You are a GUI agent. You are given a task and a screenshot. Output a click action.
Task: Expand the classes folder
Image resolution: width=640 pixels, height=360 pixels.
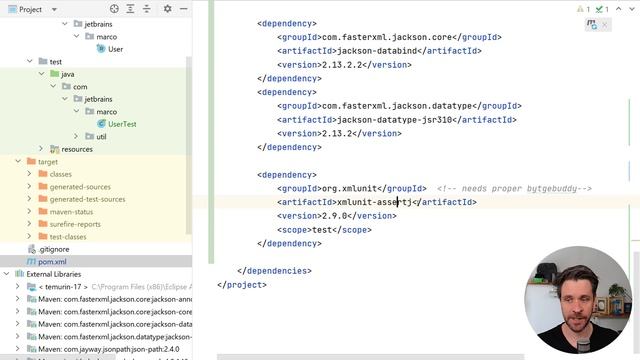click(29, 174)
